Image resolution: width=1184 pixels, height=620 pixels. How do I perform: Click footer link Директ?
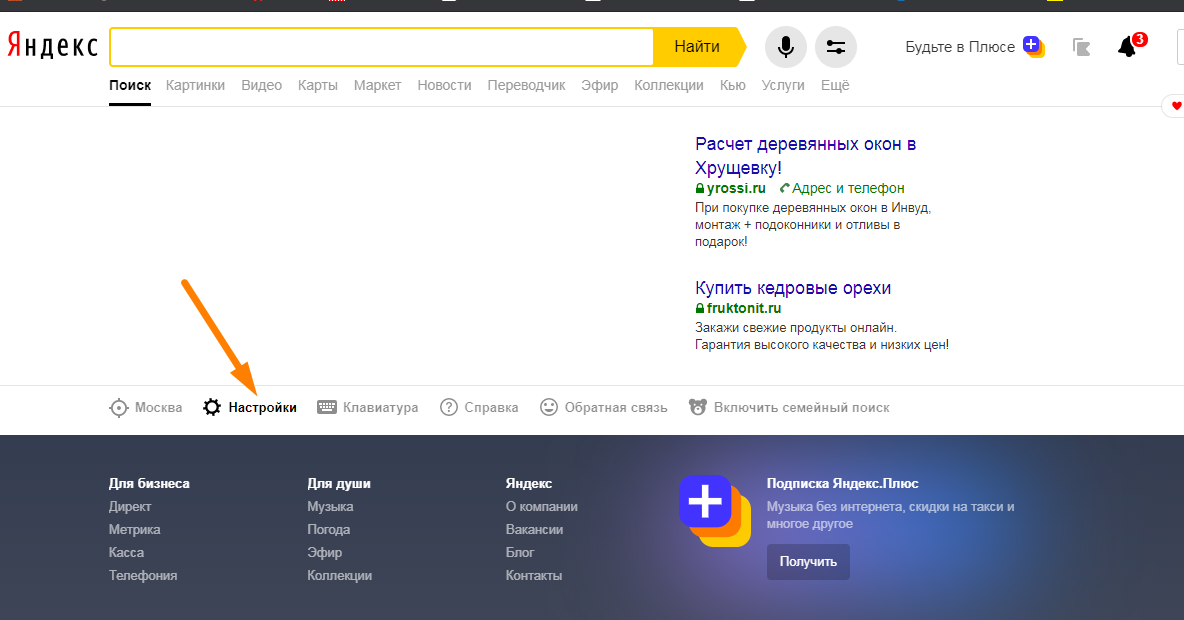point(130,507)
